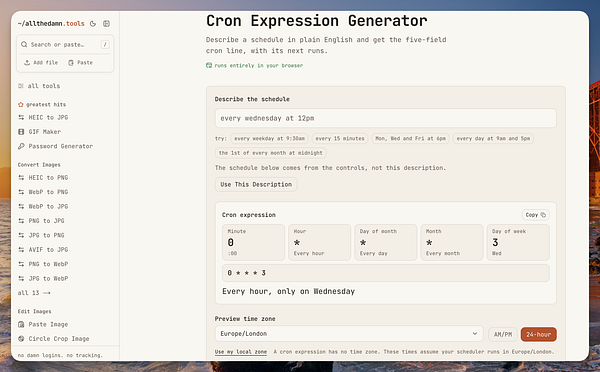
Task: Try 'Mon, Wed and Fri at 6pm' suggestion
Action: tap(411, 139)
